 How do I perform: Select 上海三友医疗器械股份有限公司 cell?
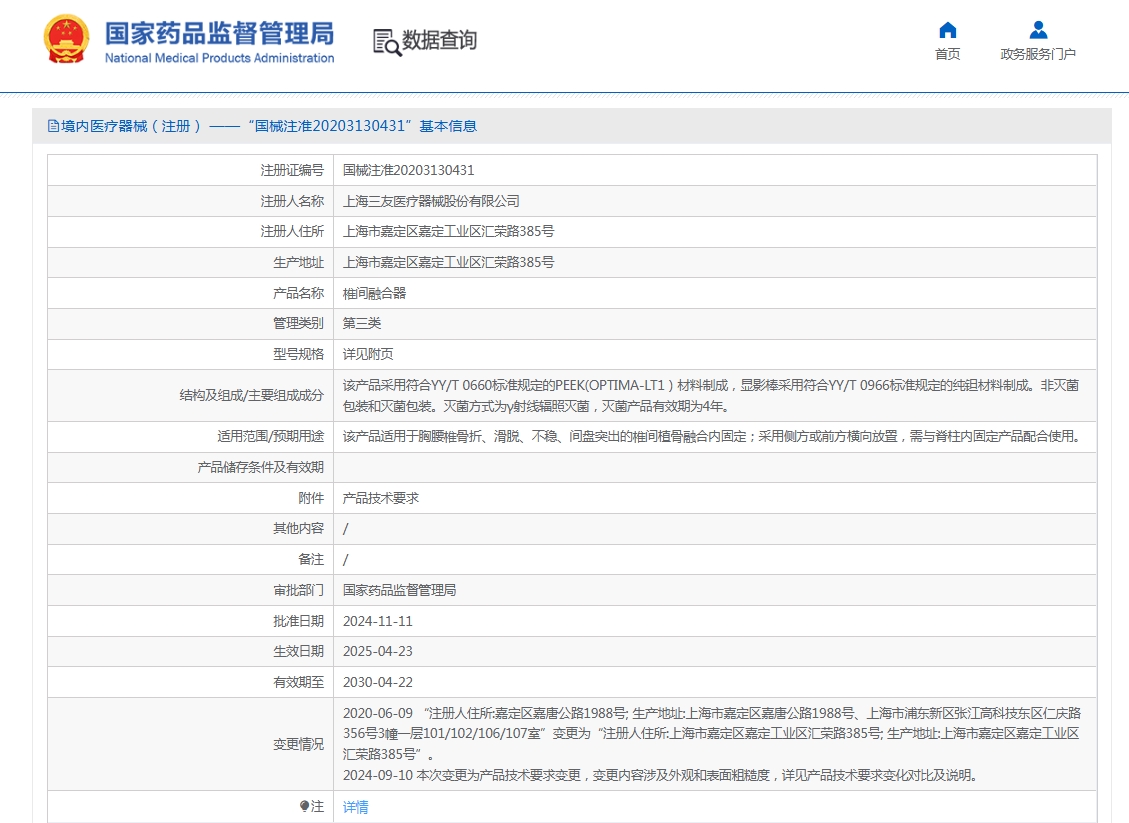tap(431, 202)
